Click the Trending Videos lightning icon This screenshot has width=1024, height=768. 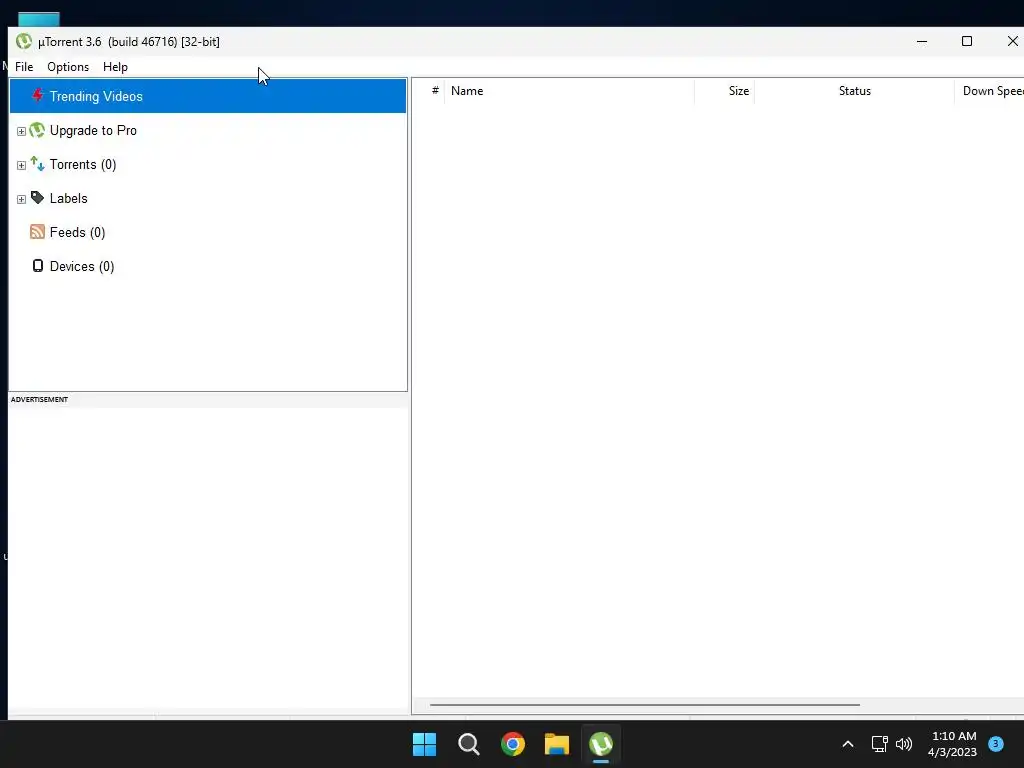click(x=37, y=95)
